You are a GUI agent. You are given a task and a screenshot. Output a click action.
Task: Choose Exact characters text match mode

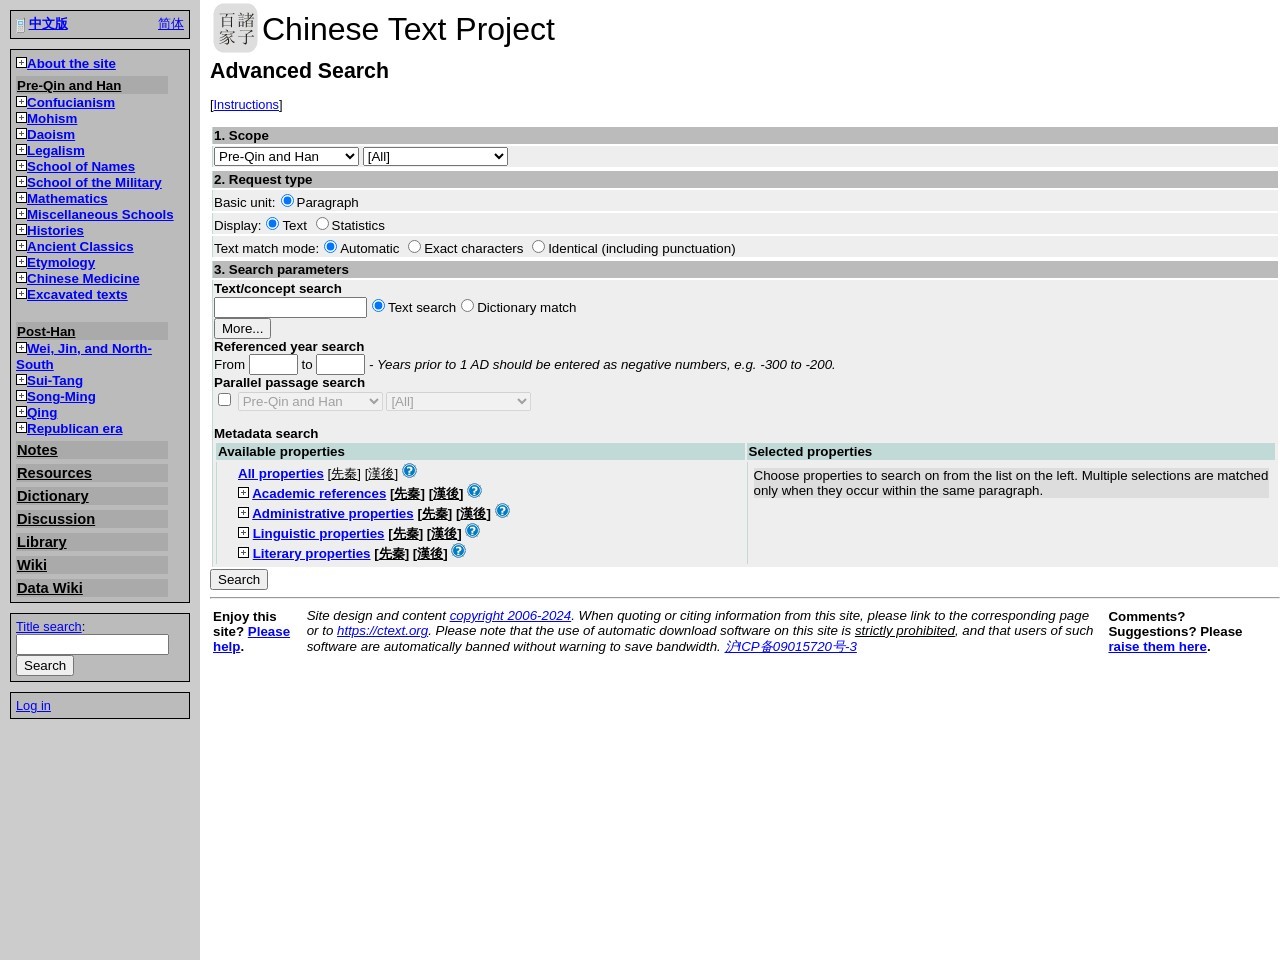[x=414, y=247]
